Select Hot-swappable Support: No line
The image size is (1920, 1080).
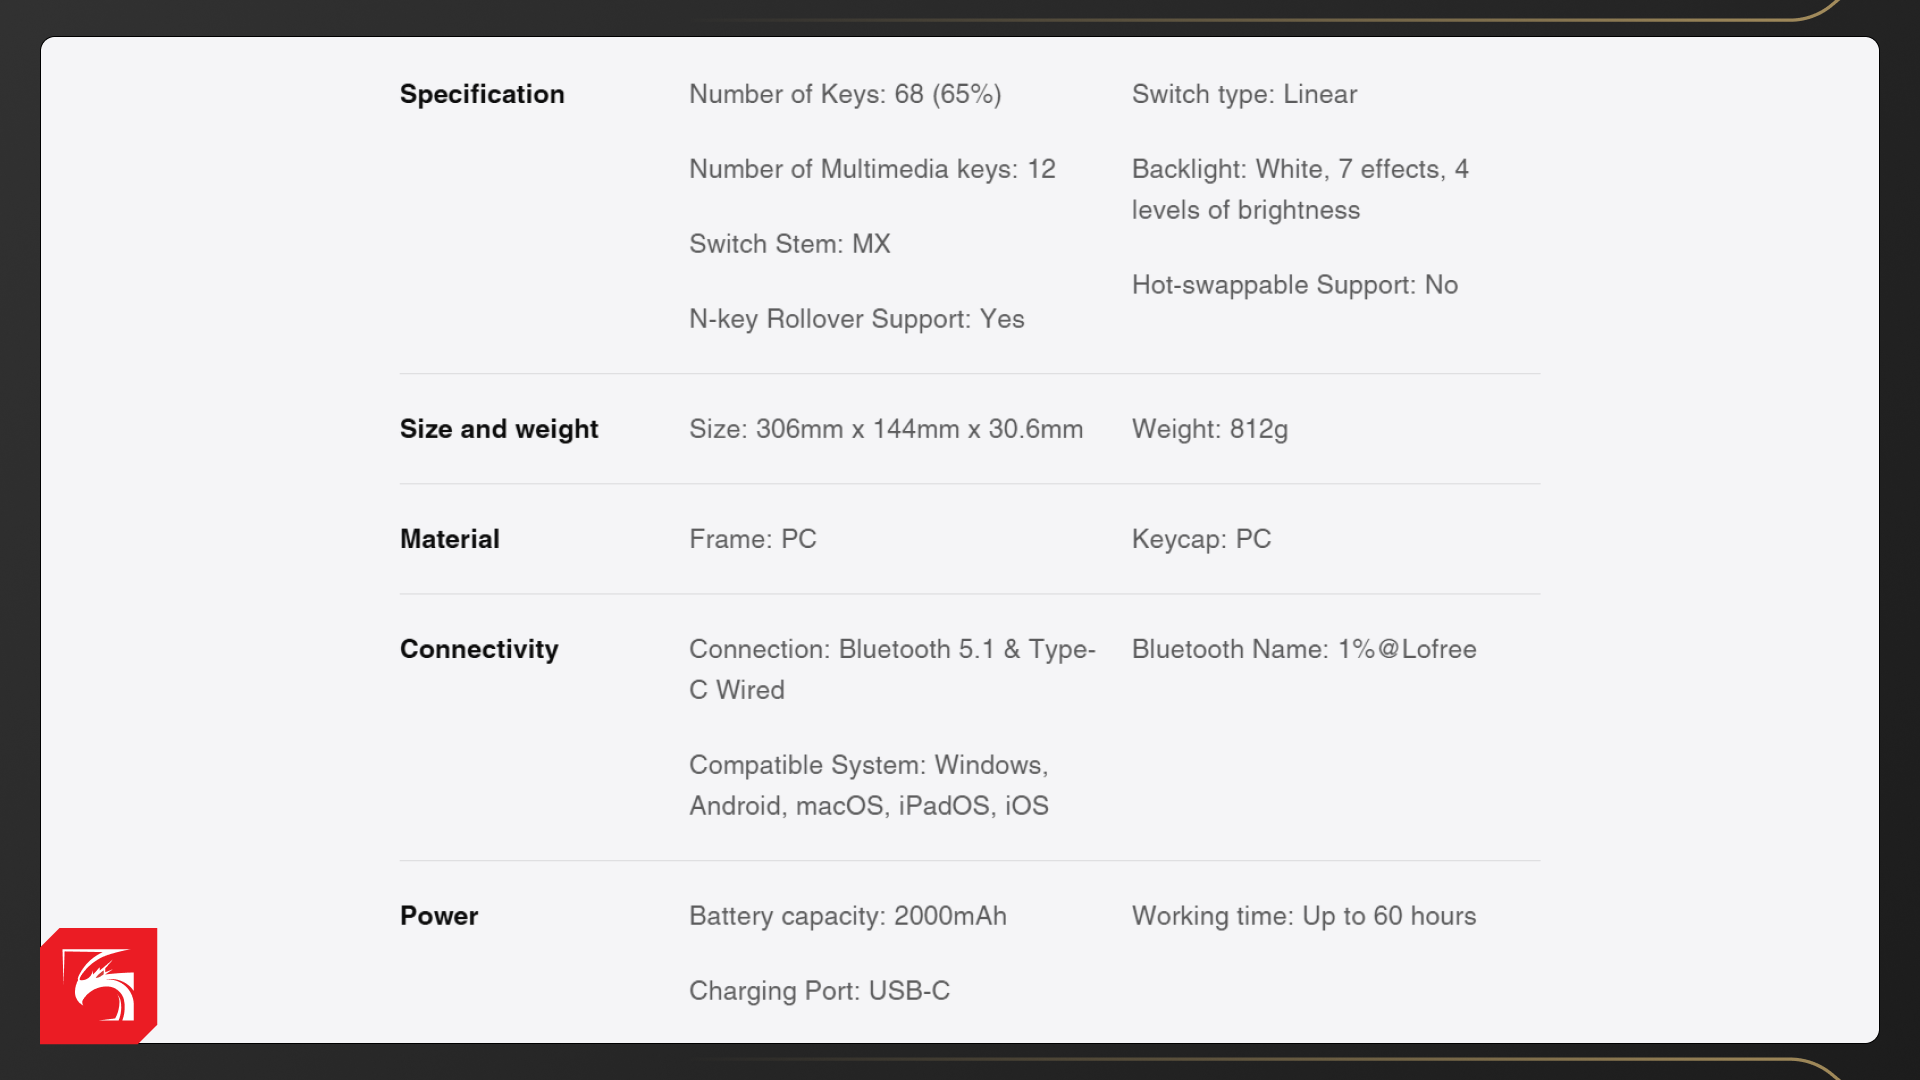pos(1295,285)
